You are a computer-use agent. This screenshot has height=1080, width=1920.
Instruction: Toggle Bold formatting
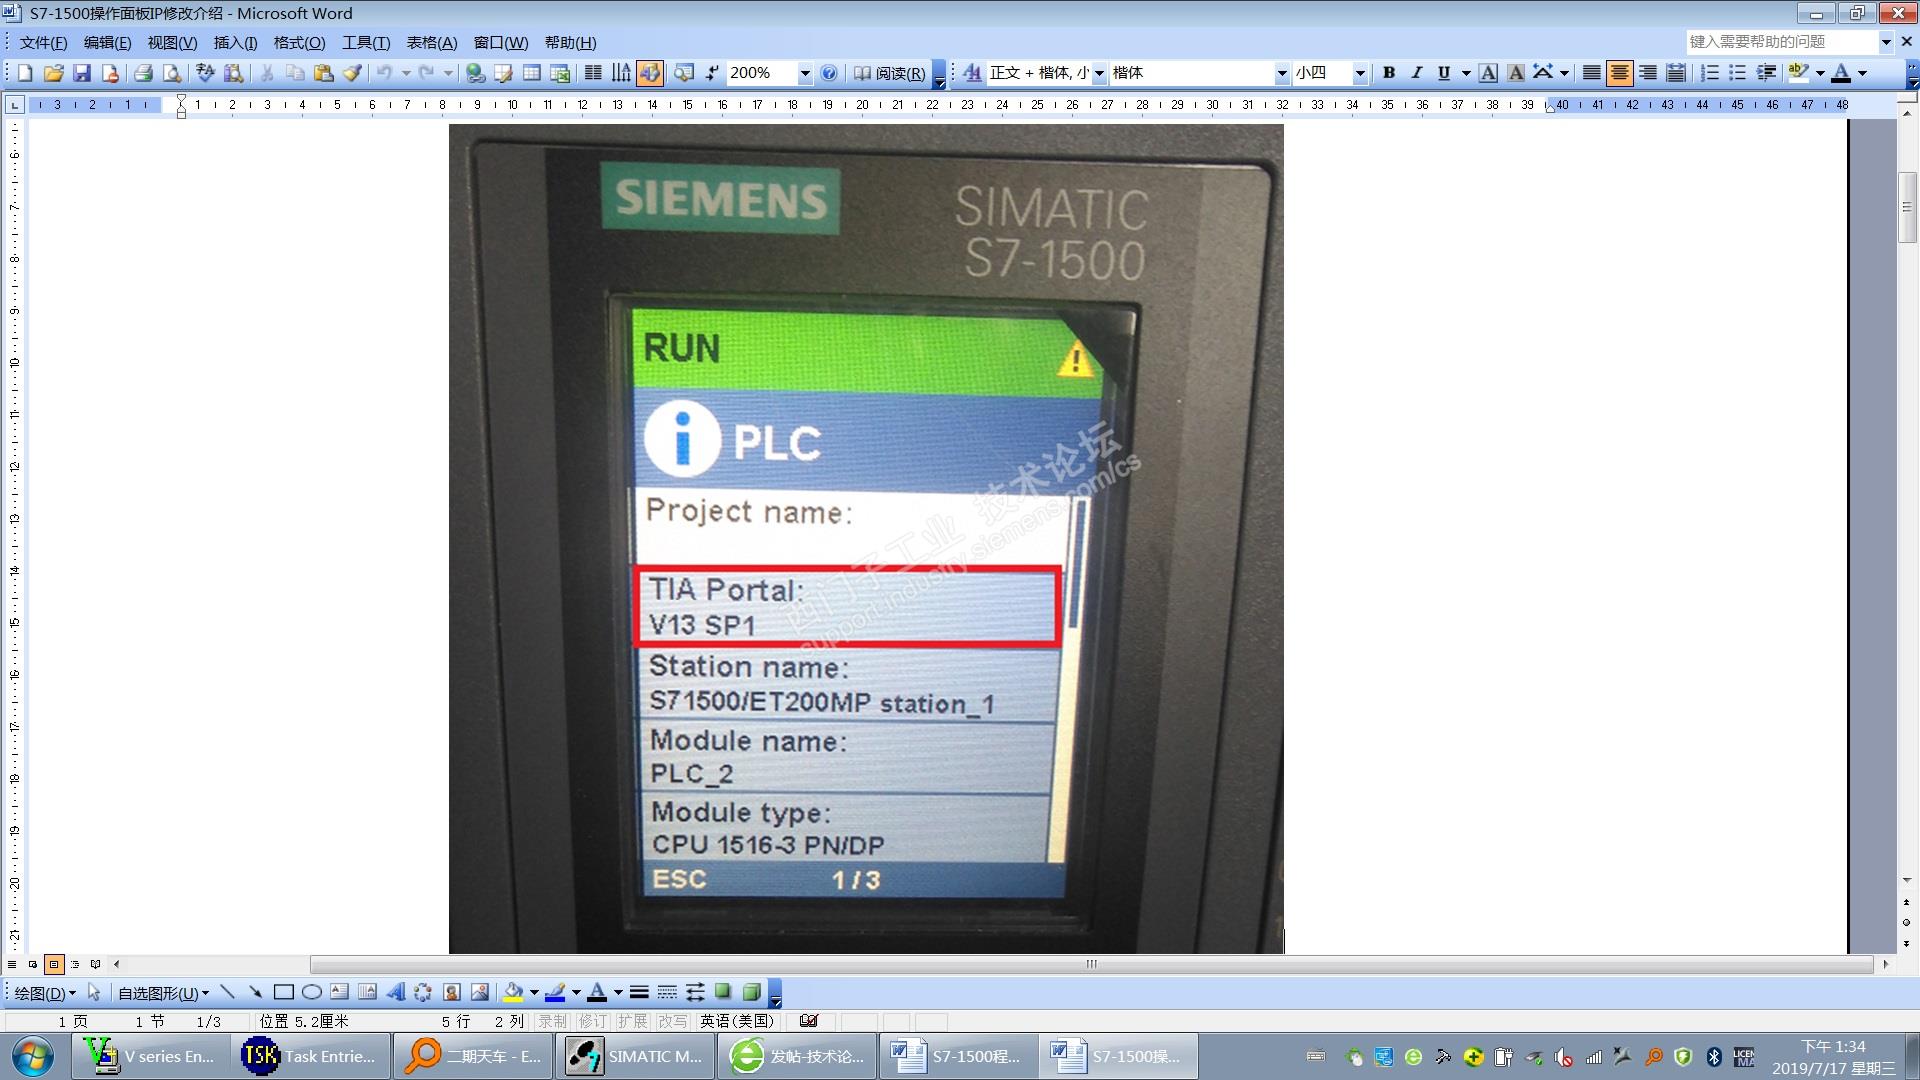point(1388,73)
